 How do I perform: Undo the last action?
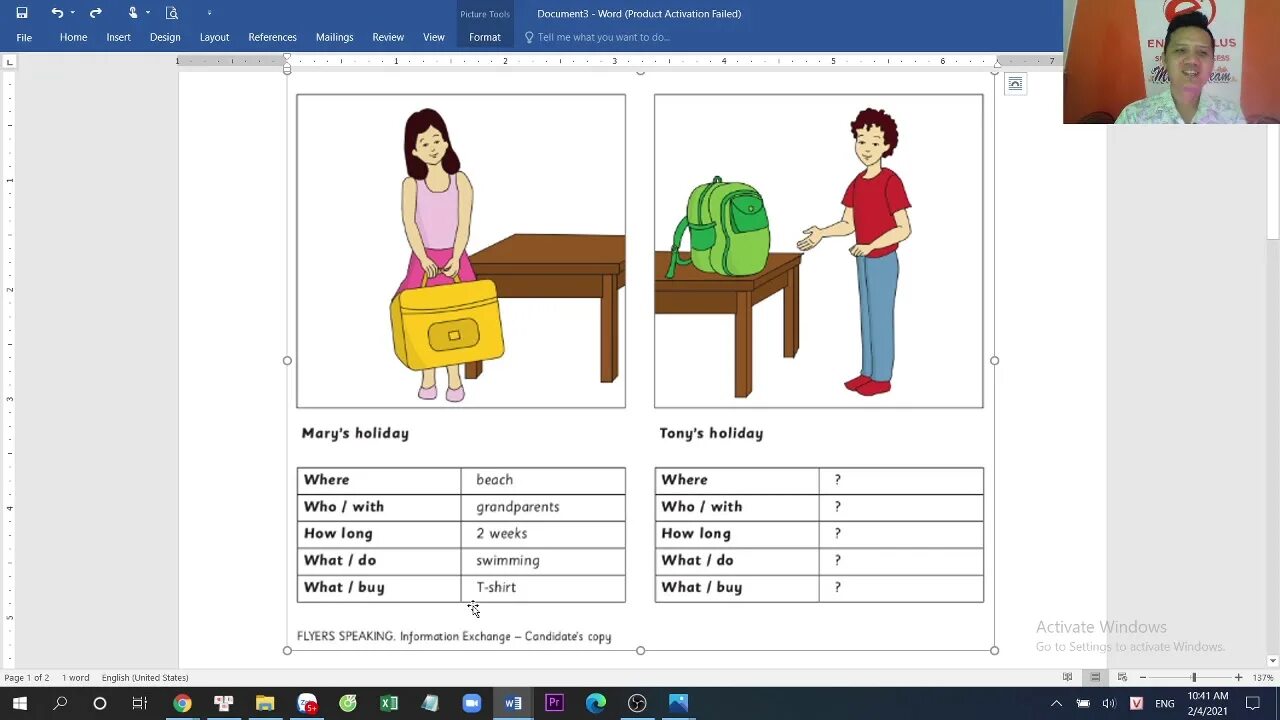coord(57,13)
